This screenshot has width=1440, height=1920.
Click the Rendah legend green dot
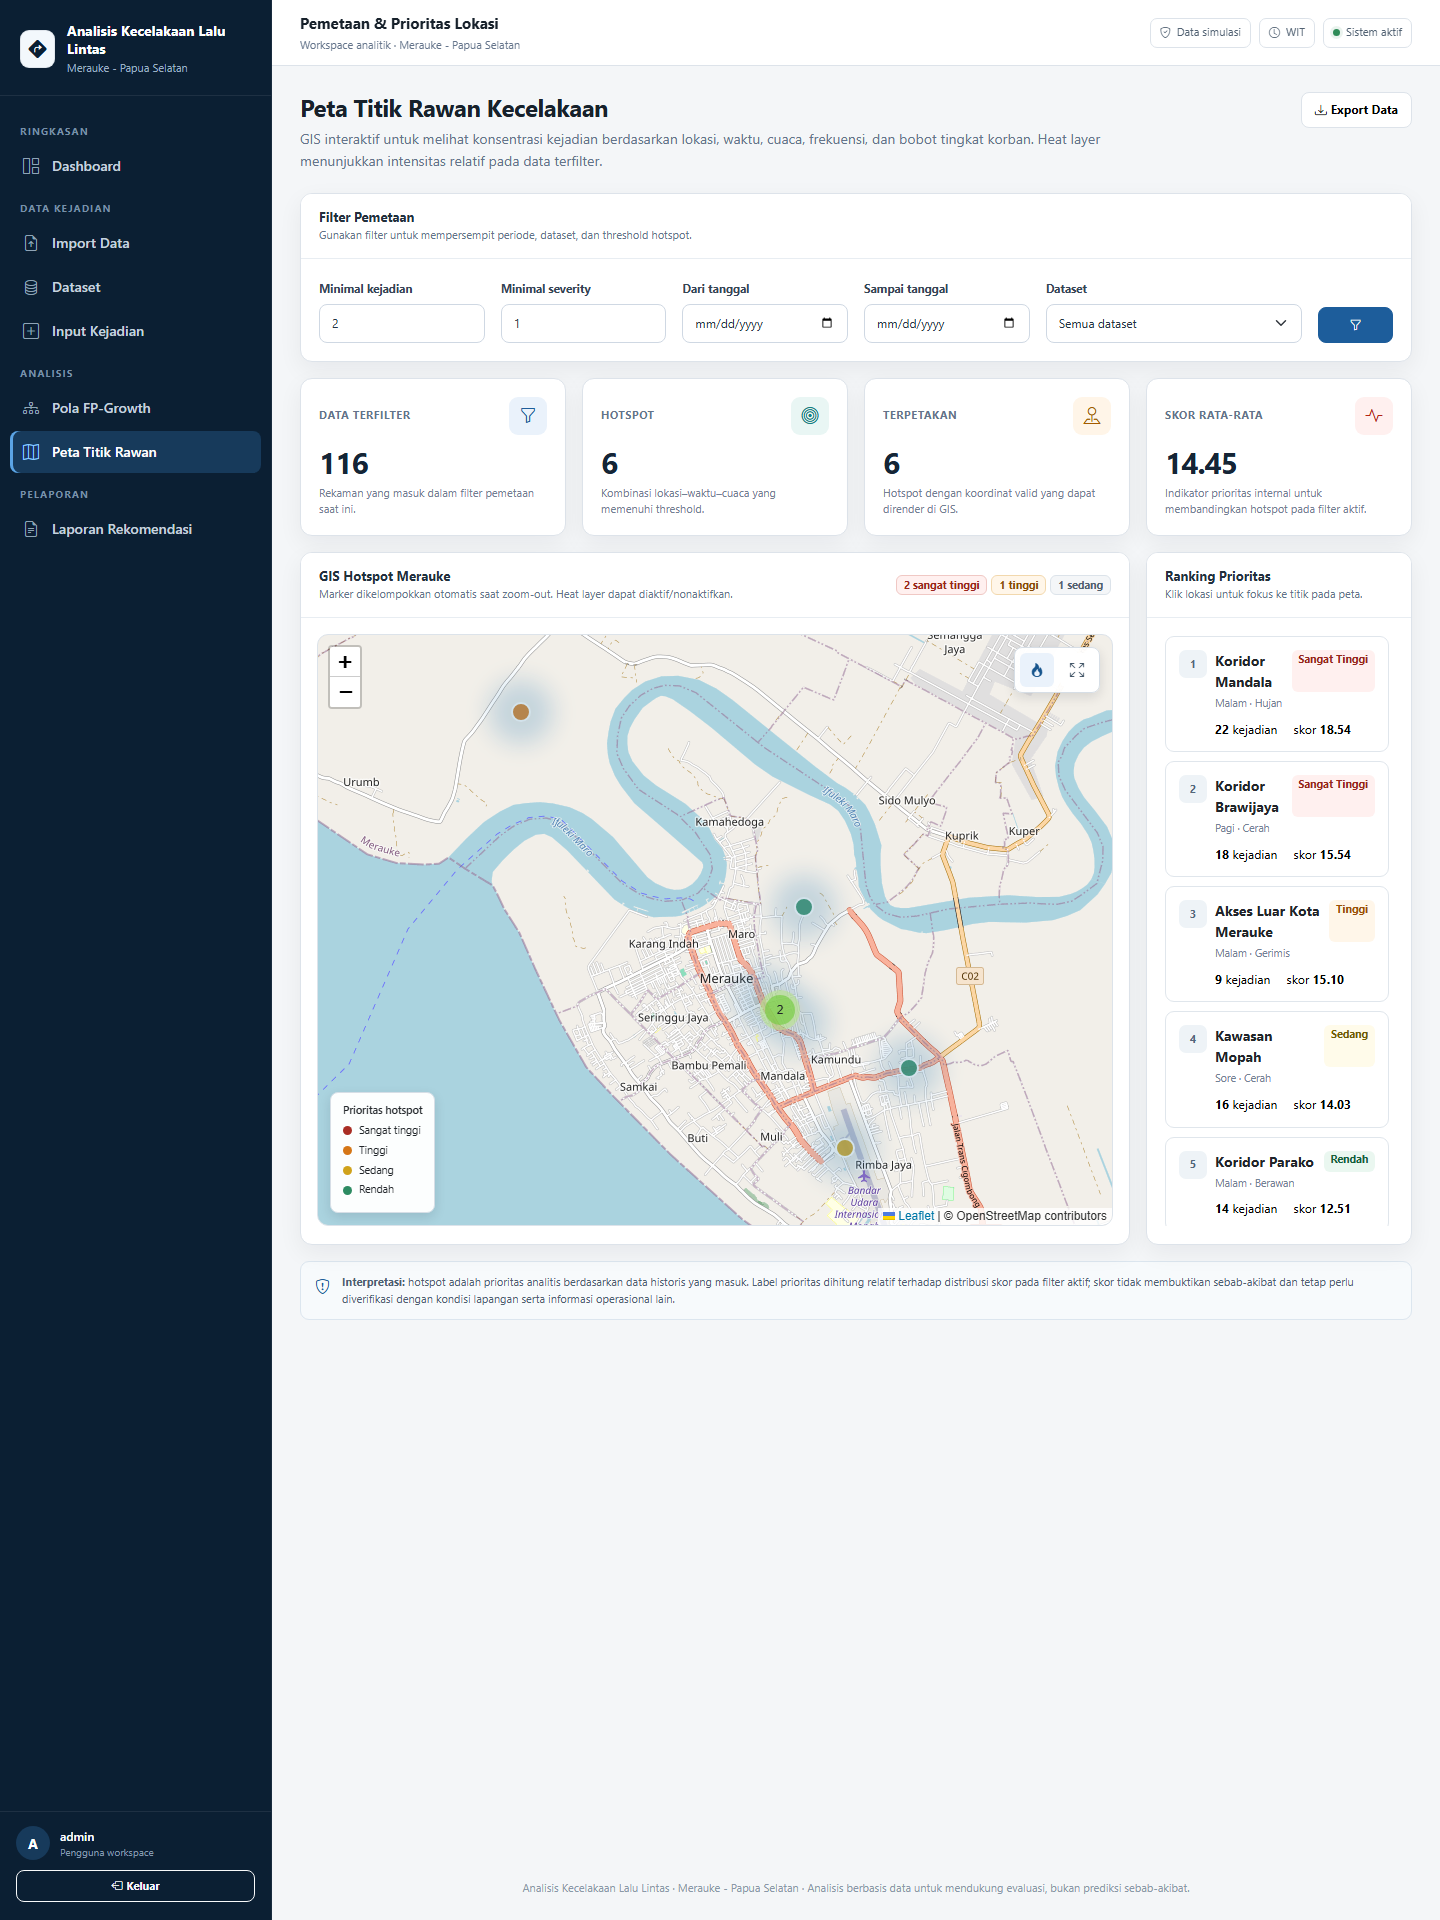[347, 1190]
